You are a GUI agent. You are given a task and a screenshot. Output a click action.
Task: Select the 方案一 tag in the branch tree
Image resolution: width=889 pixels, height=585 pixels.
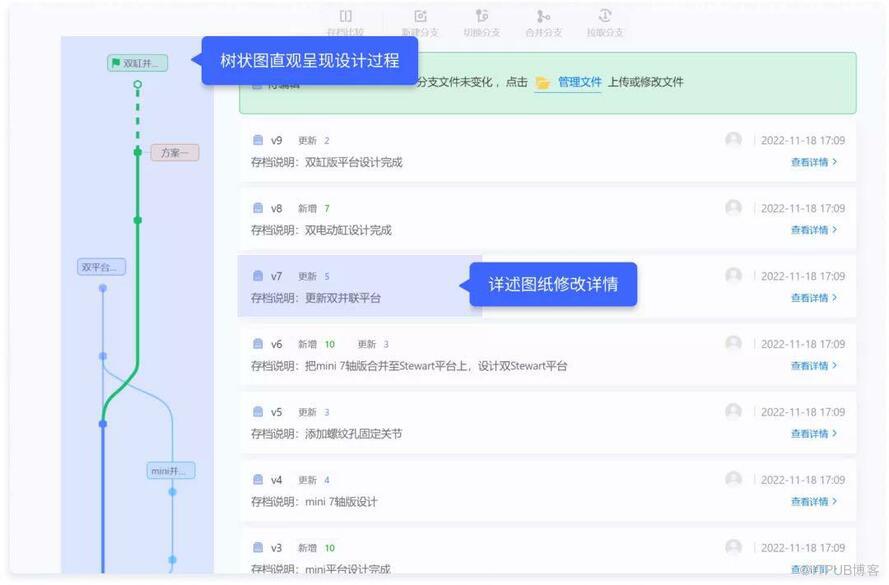[175, 153]
